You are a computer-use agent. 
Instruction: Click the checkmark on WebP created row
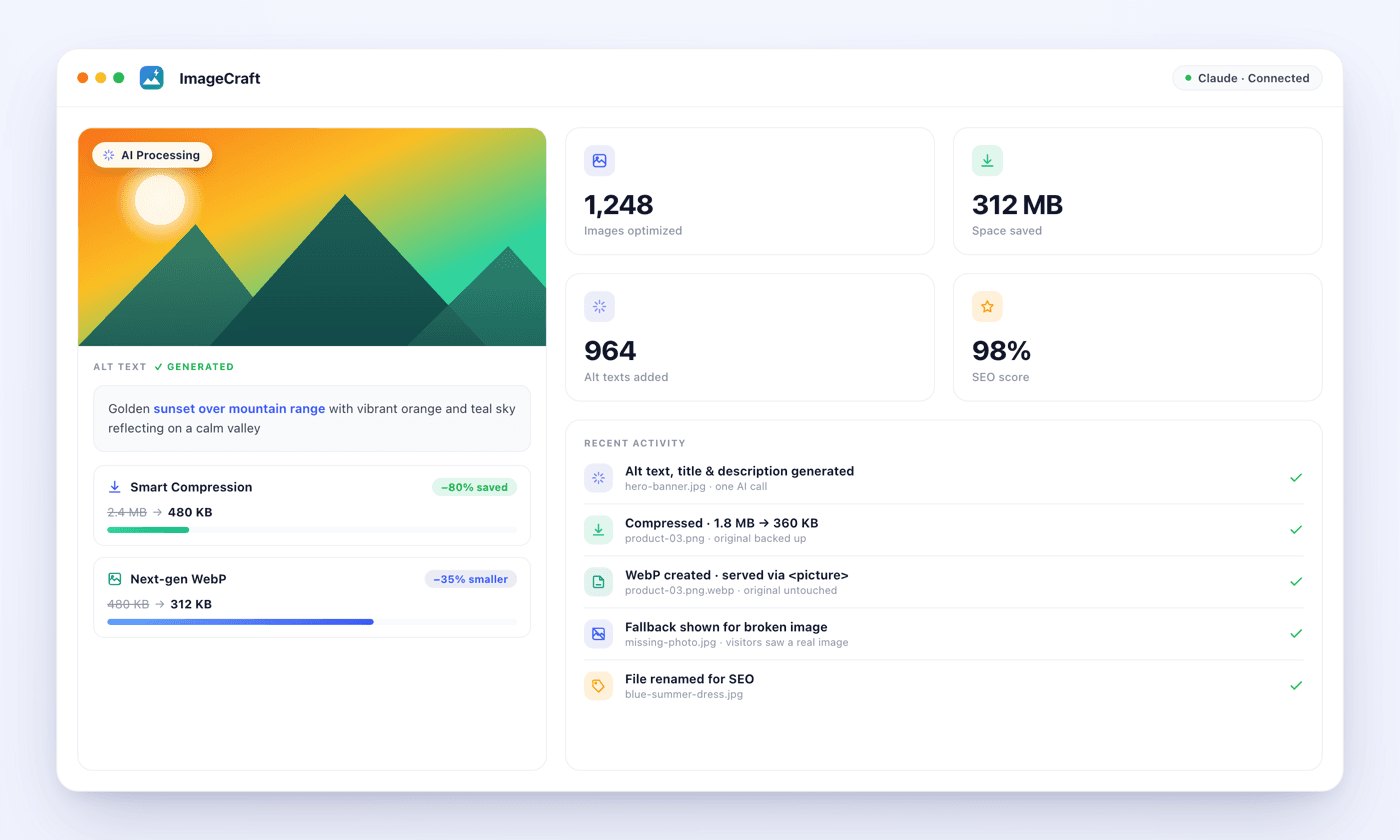1296,582
